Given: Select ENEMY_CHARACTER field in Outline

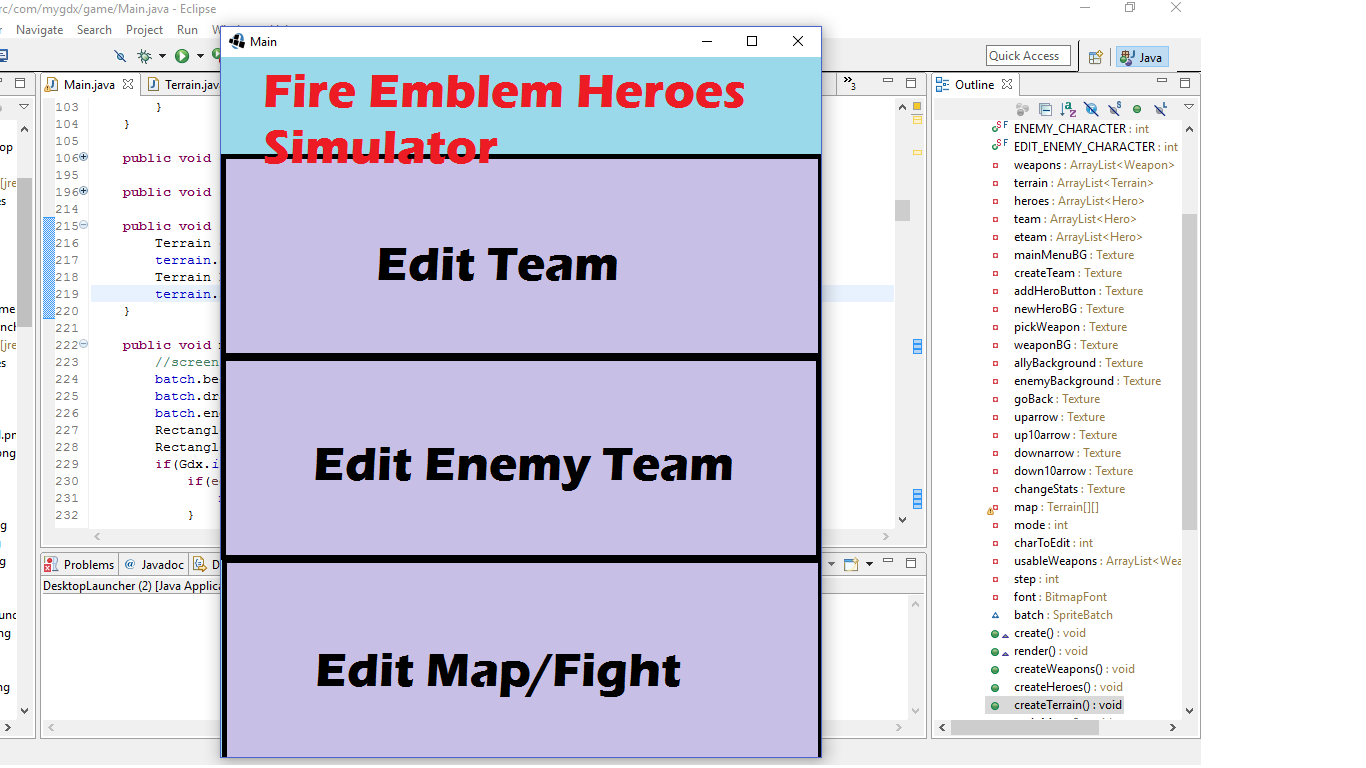Looking at the screenshot, I should click(x=1080, y=129).
